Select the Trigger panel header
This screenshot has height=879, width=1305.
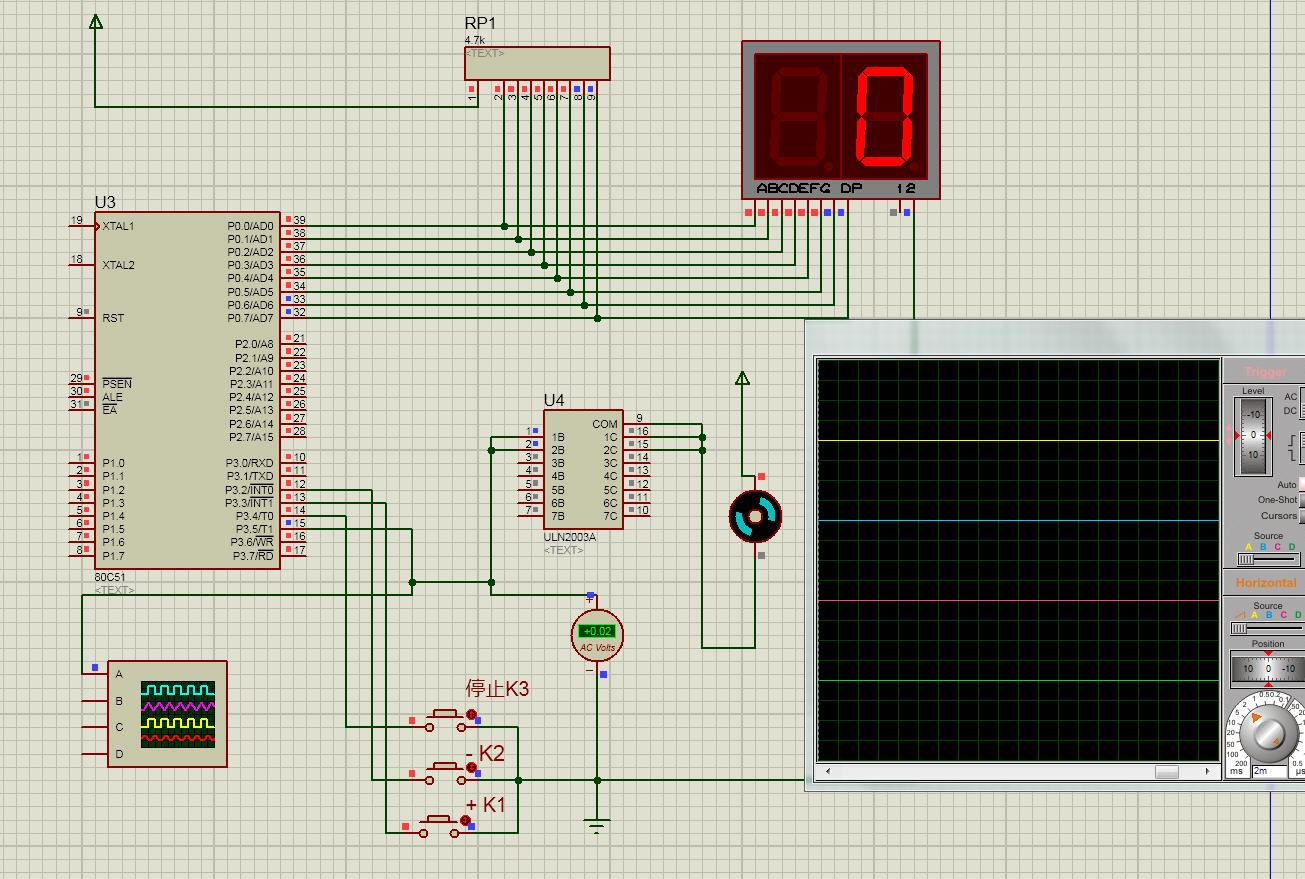pyautogui.click(x=1266, y=371)
